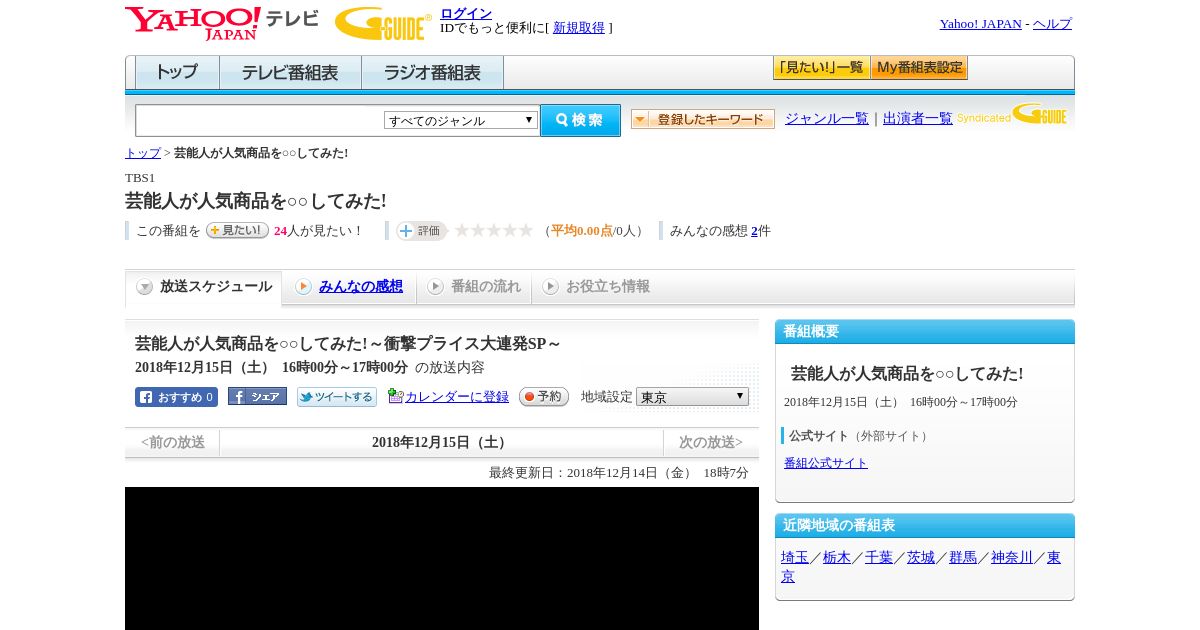Open the 「見たい!」一覧 button
1200x630 pixels.
pos(821,68)
